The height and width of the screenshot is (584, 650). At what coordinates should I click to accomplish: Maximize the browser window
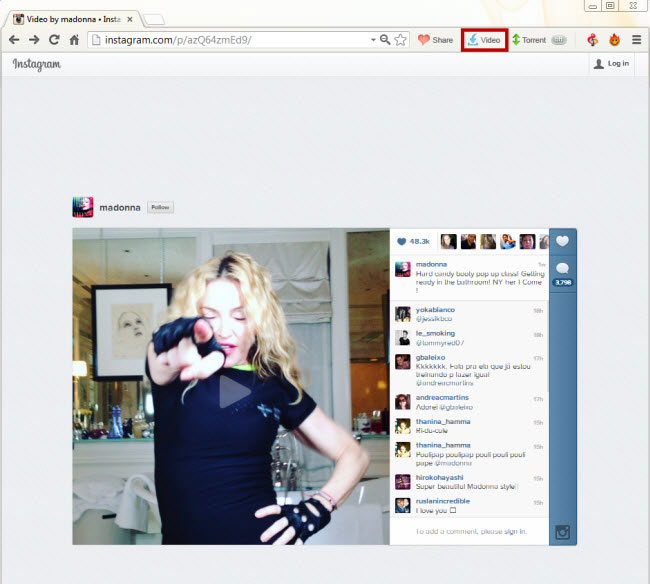point(610,5)
